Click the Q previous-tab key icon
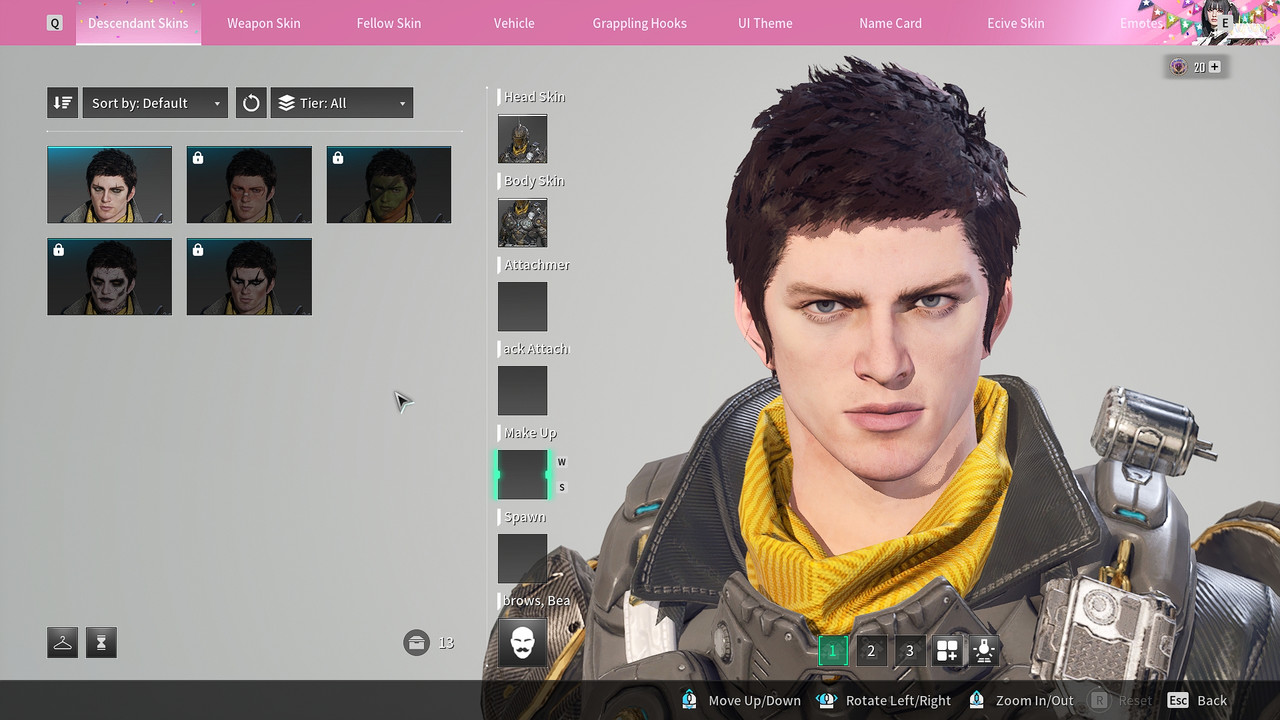 click(55, 23)
